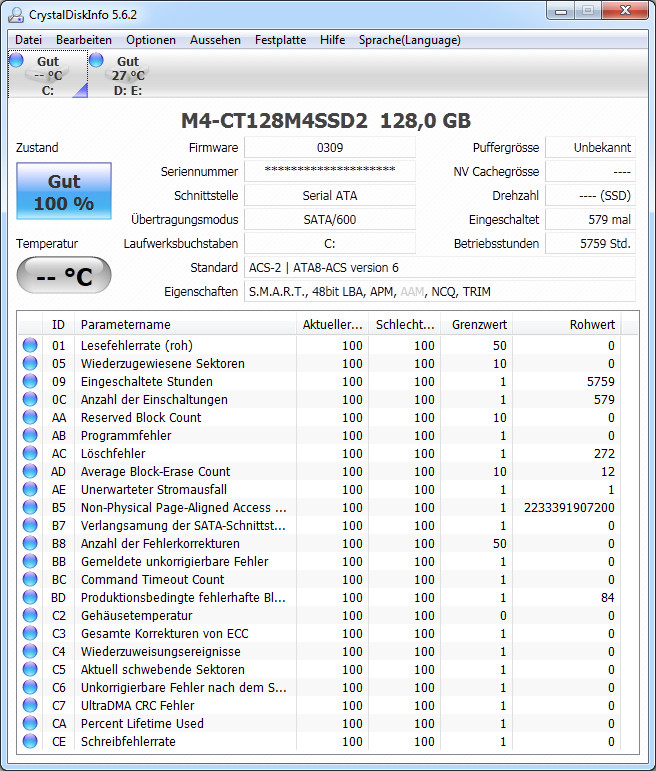Click the raw value 272 for Löschfehler

(604, 453)
